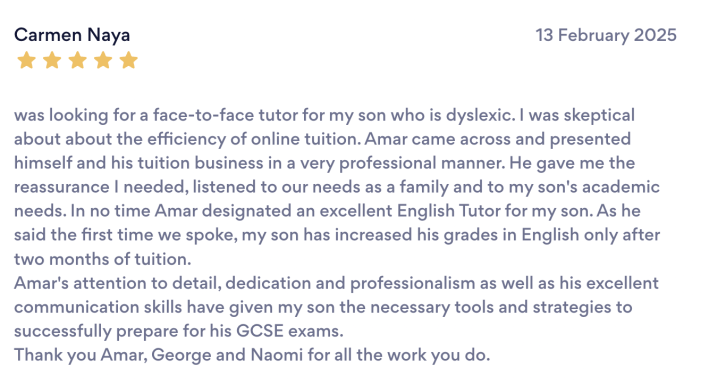709x384 pixels.
Task: Click the second gold rating star
Action: [x=52, y=60]
